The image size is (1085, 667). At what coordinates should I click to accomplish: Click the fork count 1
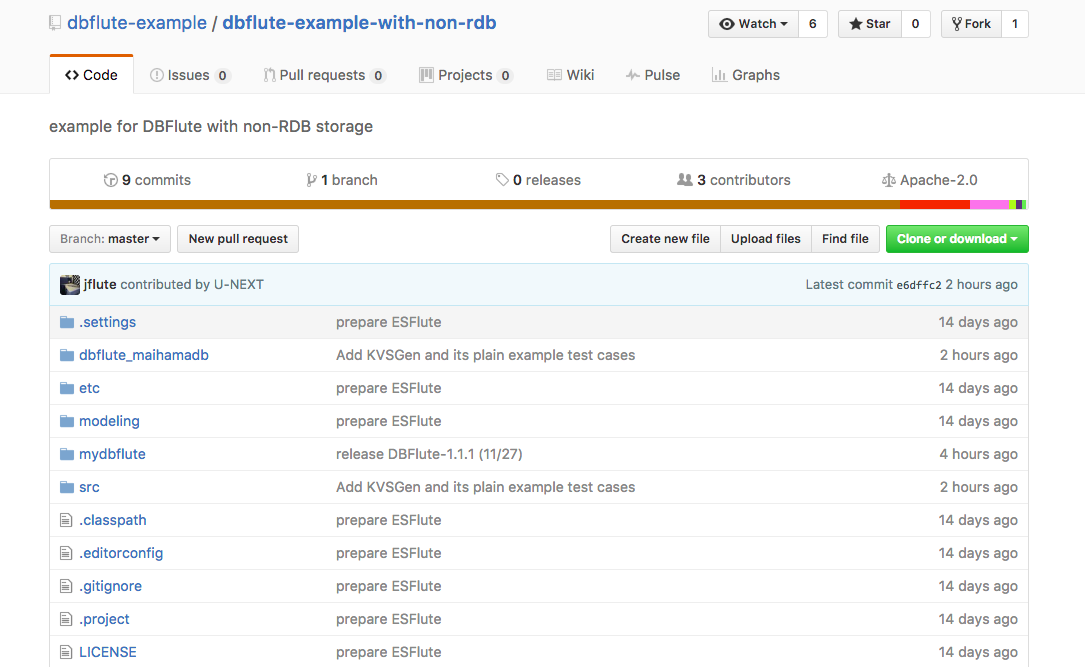point(1015,24)
